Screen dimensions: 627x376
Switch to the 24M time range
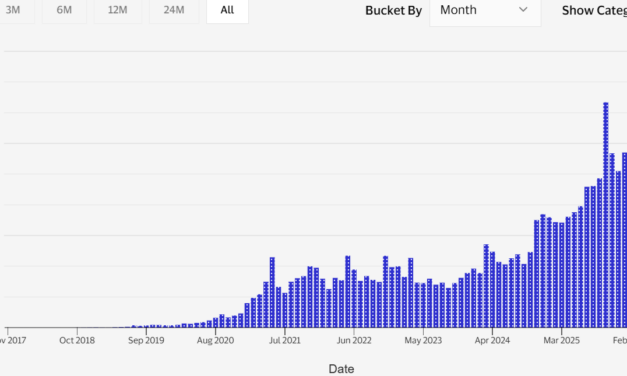click(174, 10)
